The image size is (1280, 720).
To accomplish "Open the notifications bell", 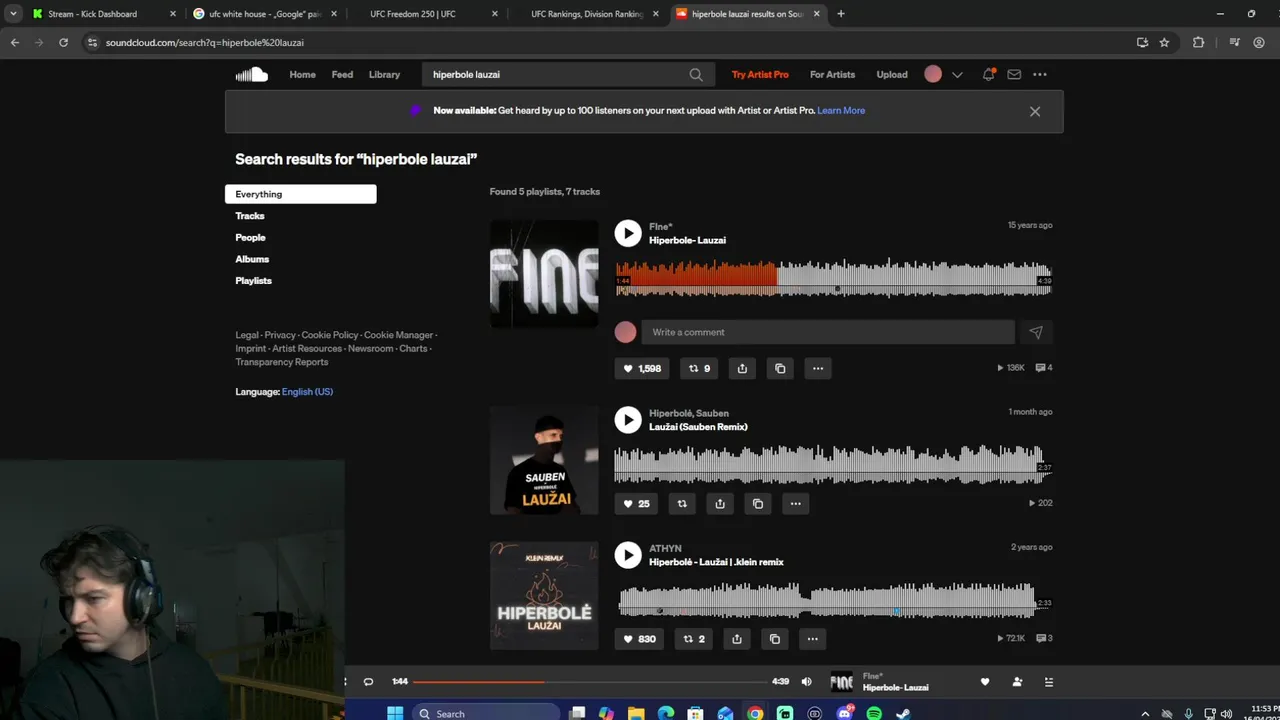I will tap(988, 74).
